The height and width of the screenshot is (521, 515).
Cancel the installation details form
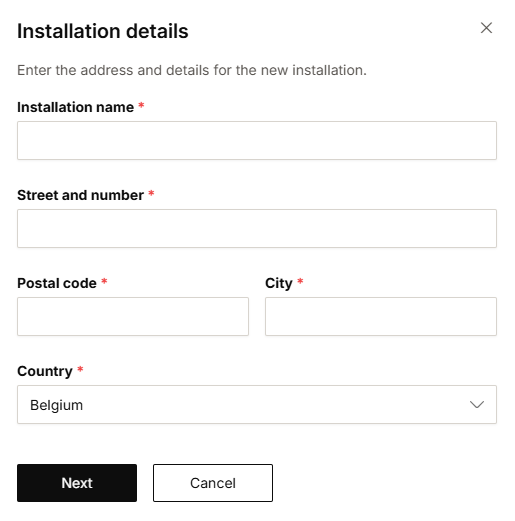click(213, 483)
